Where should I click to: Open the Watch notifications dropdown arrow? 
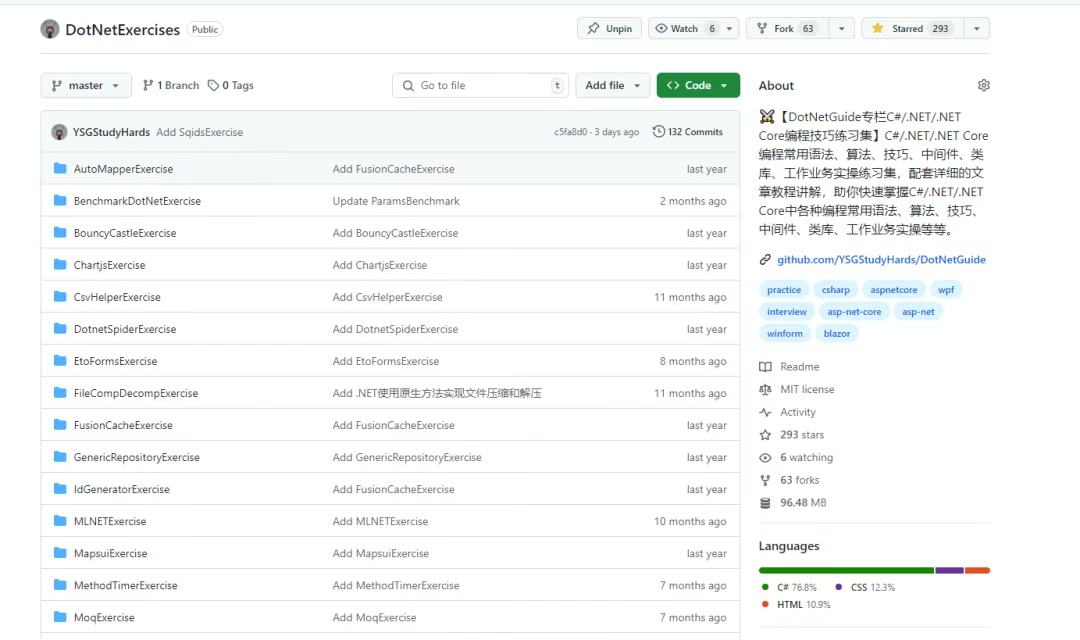point(729,28)
